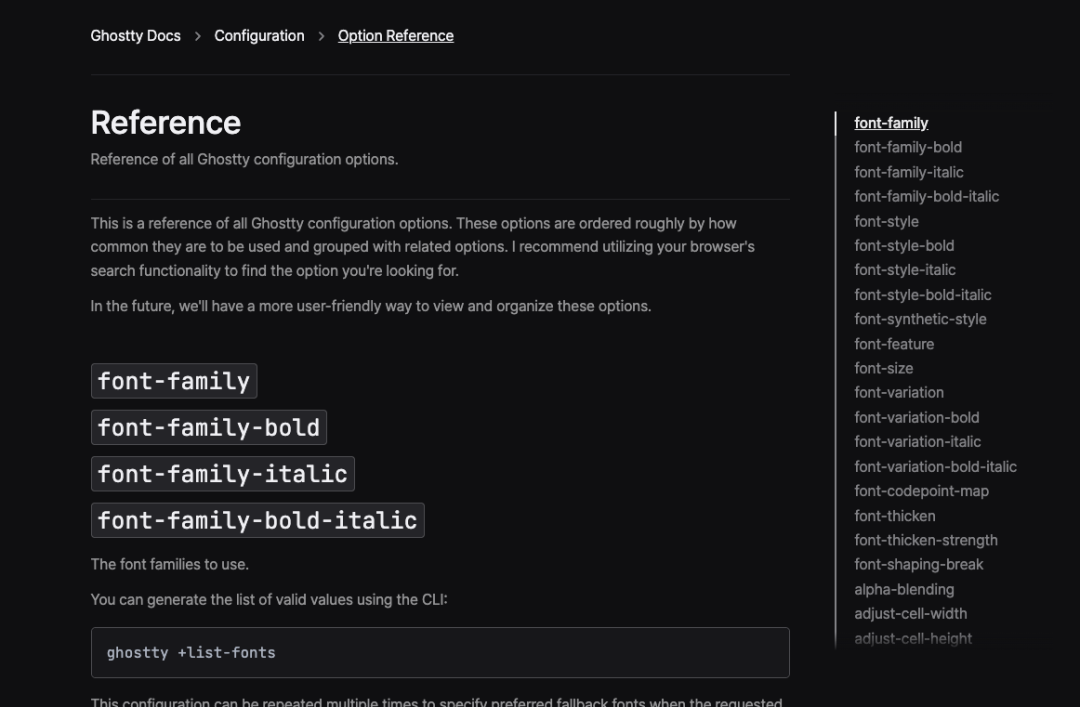Click the 'In the future' paragraph
The height and width of the screenshot is (707, 1080).
pyautogui.click(x=371, y=306)
